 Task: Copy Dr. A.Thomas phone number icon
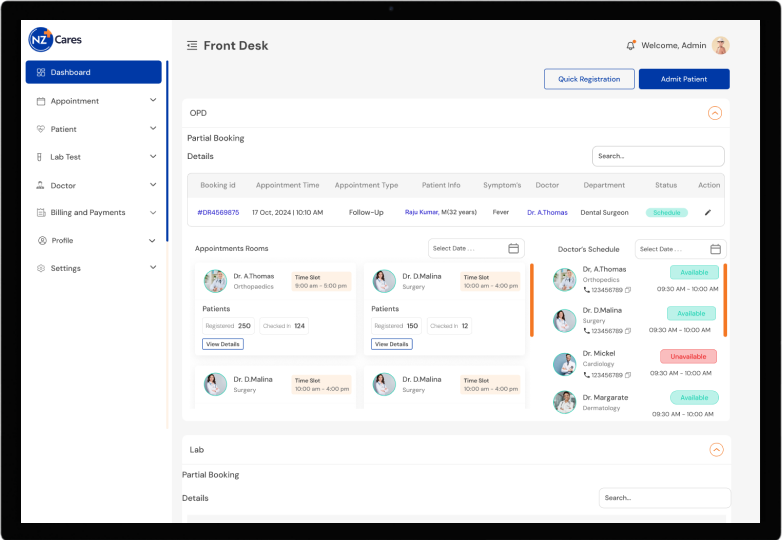coord(628,290)
